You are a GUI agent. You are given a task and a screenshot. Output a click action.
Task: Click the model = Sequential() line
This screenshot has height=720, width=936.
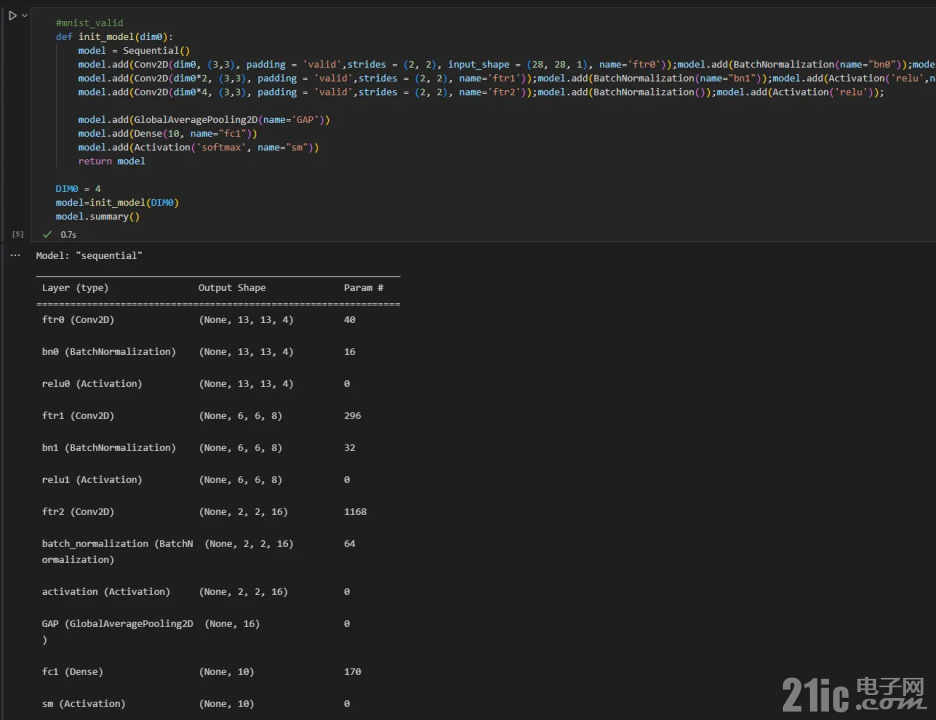tap(134, 51)
